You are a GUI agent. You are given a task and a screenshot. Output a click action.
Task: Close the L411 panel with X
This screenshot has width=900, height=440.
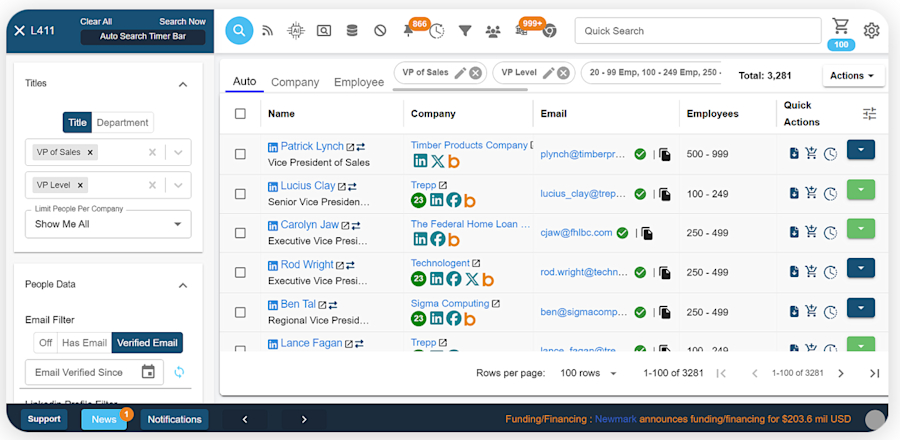point(20,30)
